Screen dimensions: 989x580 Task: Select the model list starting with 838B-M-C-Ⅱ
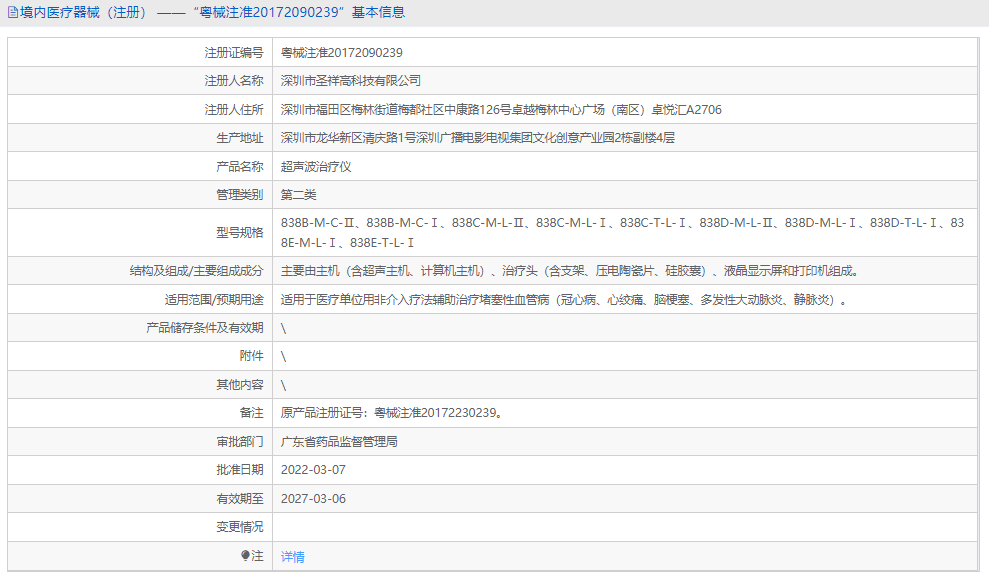point(622,233)
